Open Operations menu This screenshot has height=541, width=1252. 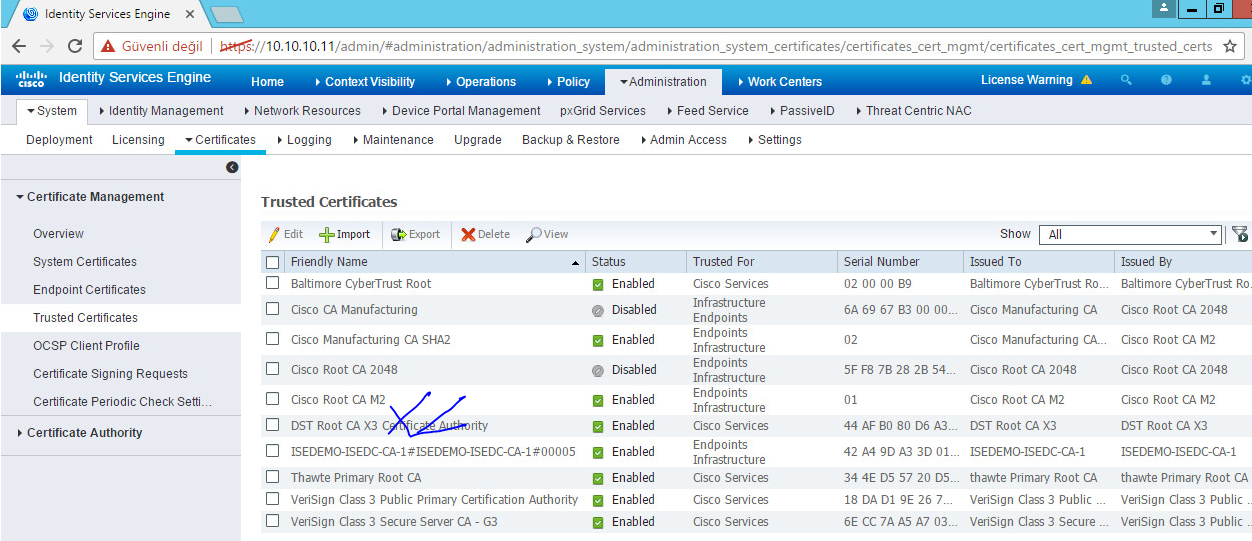[479, 82]
